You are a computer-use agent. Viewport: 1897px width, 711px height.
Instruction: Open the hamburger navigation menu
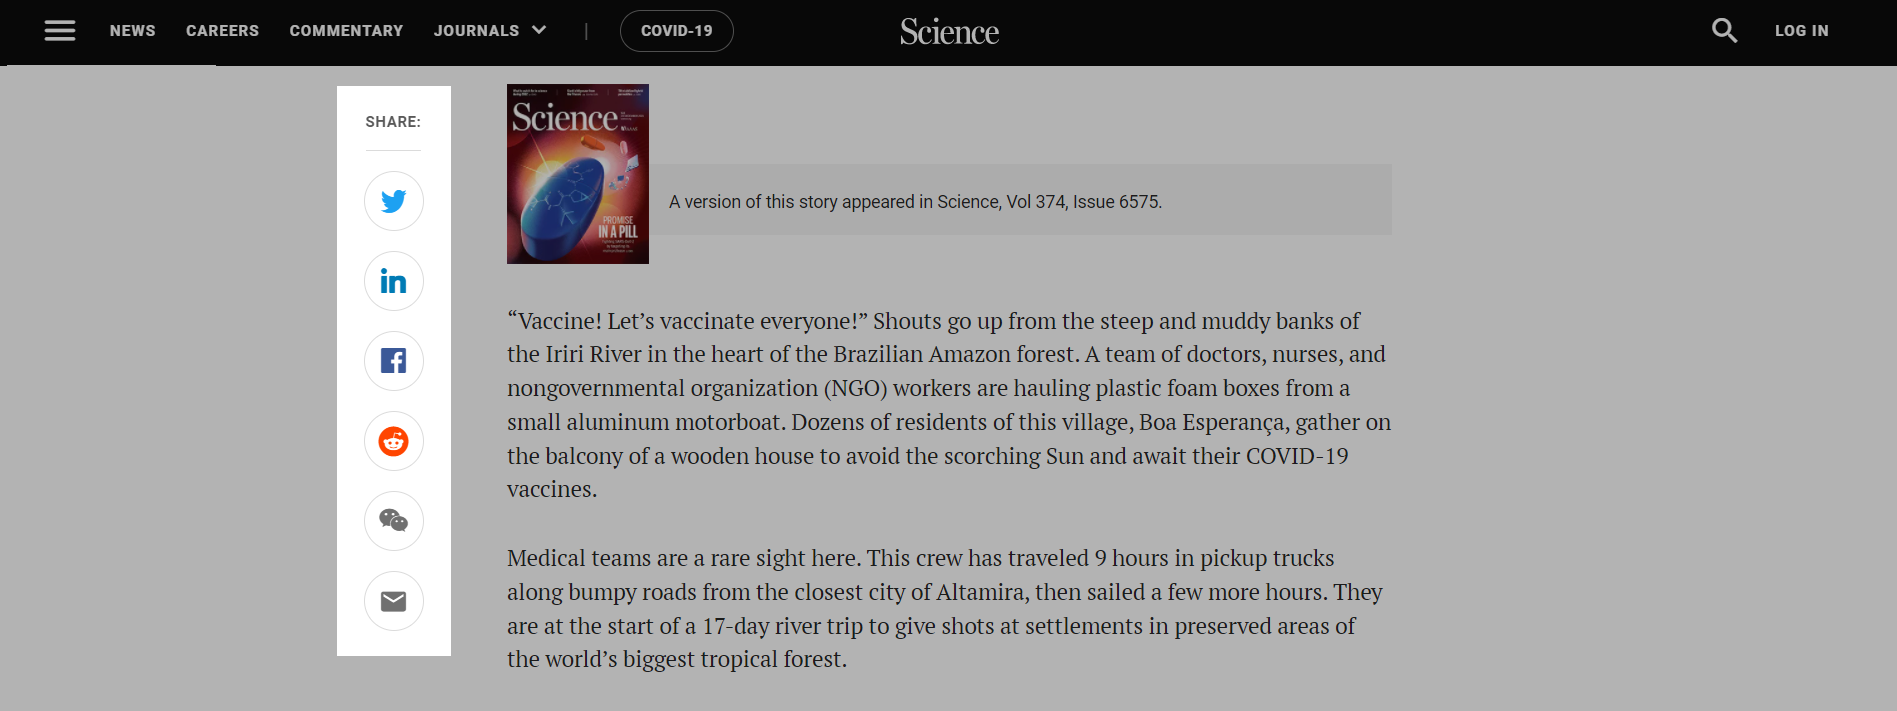[60, 31]
